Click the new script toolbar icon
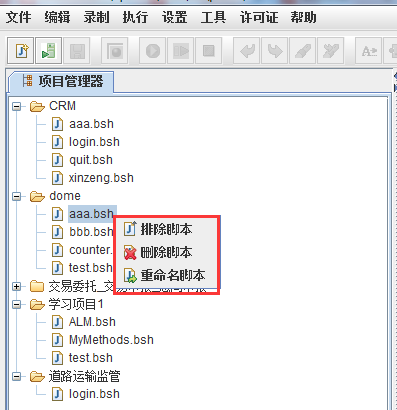This screenshot has width=397, height=410. 21,51
